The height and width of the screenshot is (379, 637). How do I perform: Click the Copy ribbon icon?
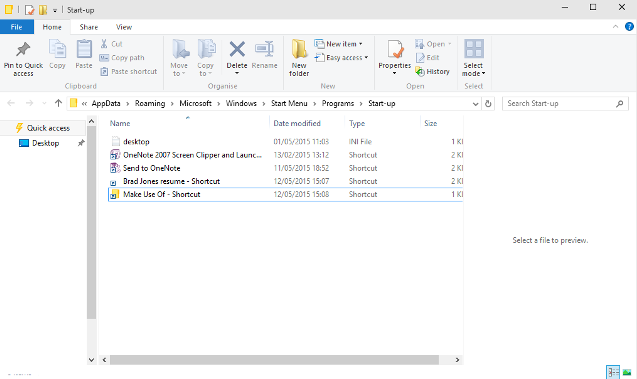point(57,50)
